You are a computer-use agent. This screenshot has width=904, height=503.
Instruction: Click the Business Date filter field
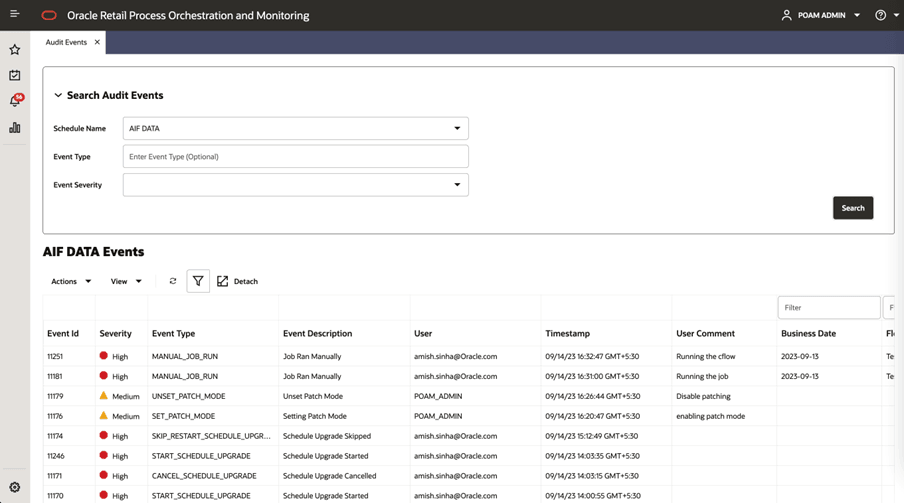(x=828, y=307)
